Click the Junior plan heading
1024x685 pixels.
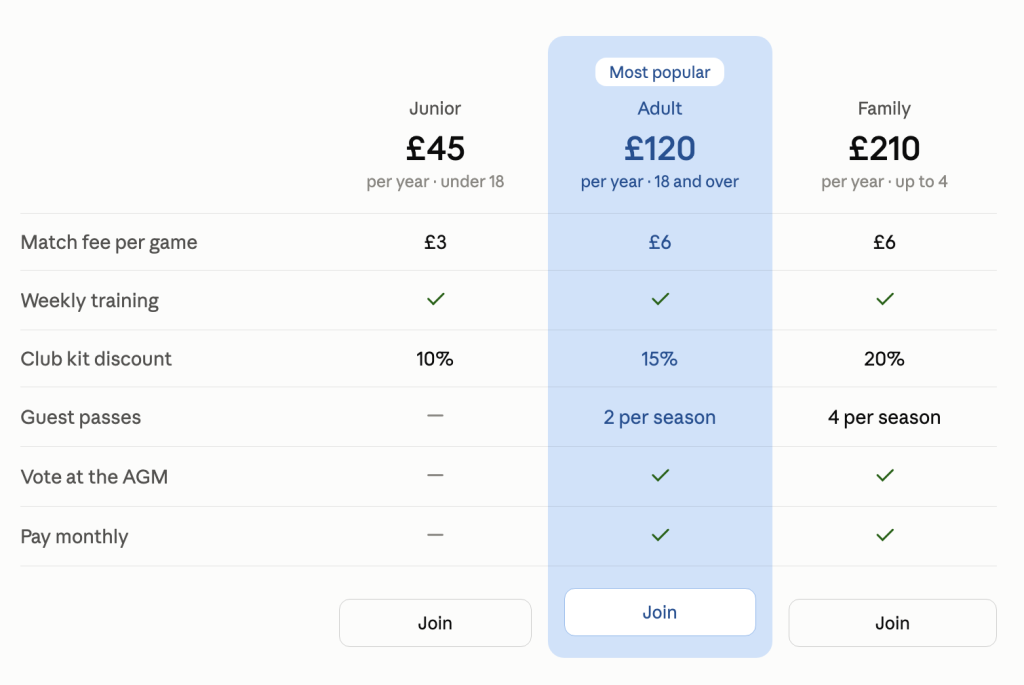pyautogui.click(x=435, y=108)
